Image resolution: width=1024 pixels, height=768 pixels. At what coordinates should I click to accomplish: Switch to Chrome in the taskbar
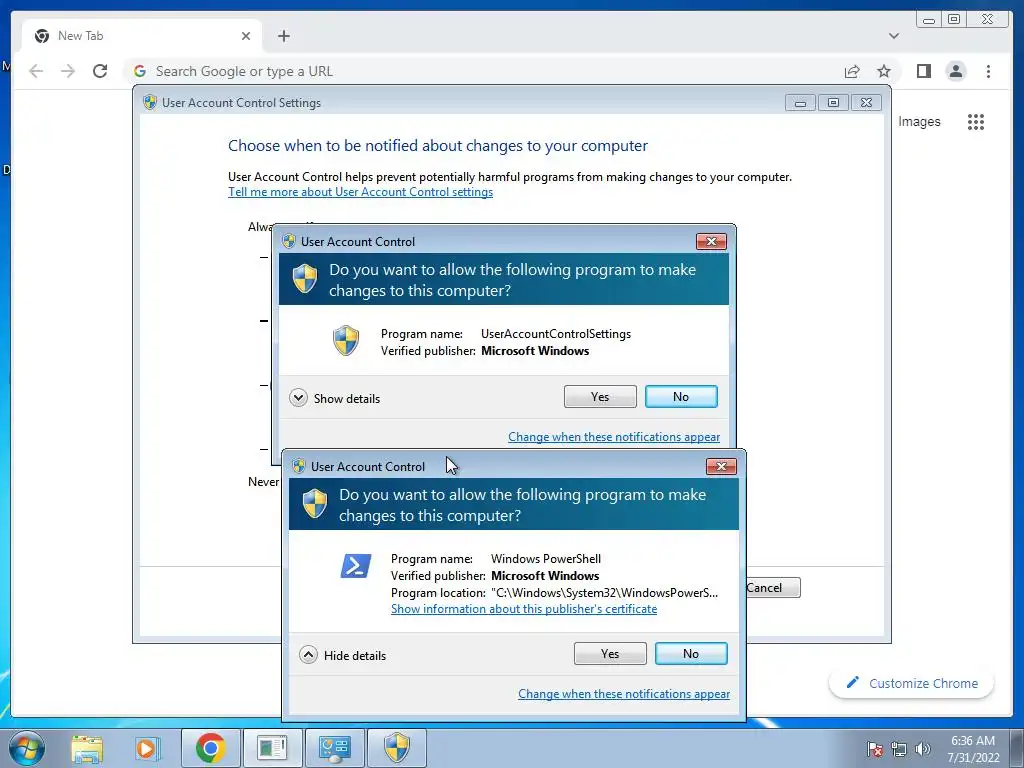coord(210,748)
